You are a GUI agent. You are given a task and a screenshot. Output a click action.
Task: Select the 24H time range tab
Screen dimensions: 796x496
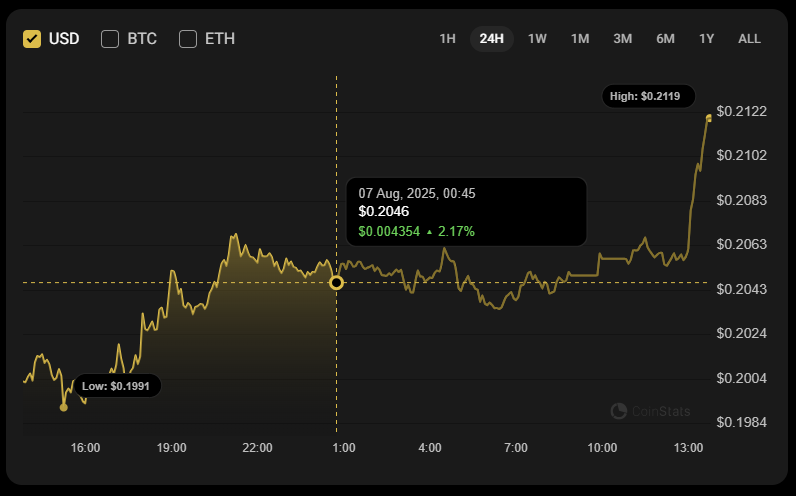[491, 39]
